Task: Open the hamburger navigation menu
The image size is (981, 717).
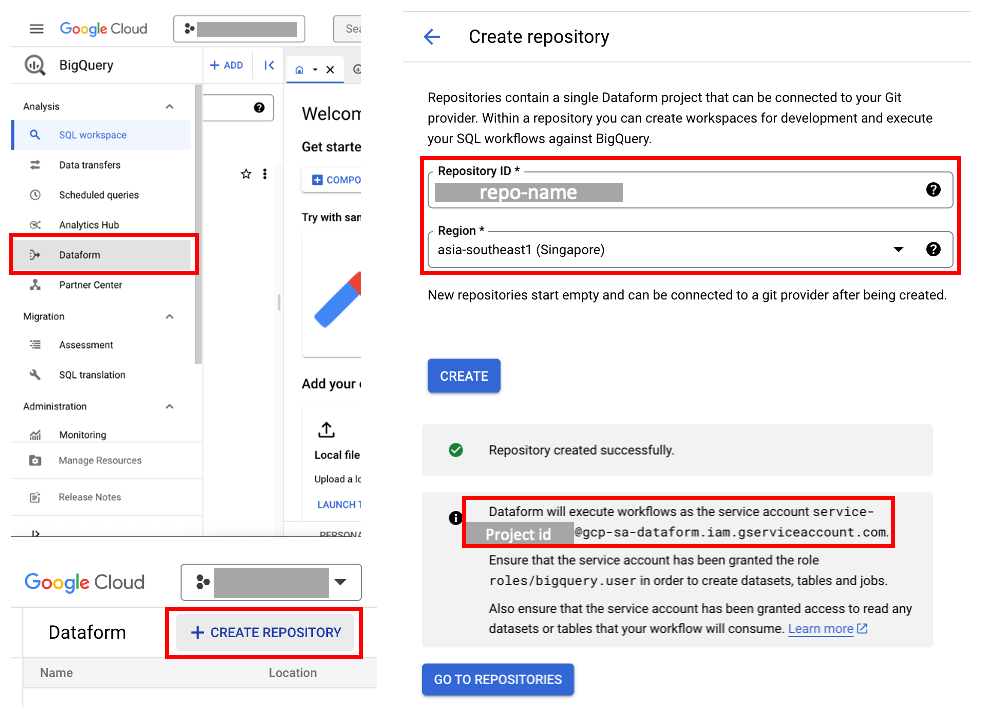Action: coord(36,28)
